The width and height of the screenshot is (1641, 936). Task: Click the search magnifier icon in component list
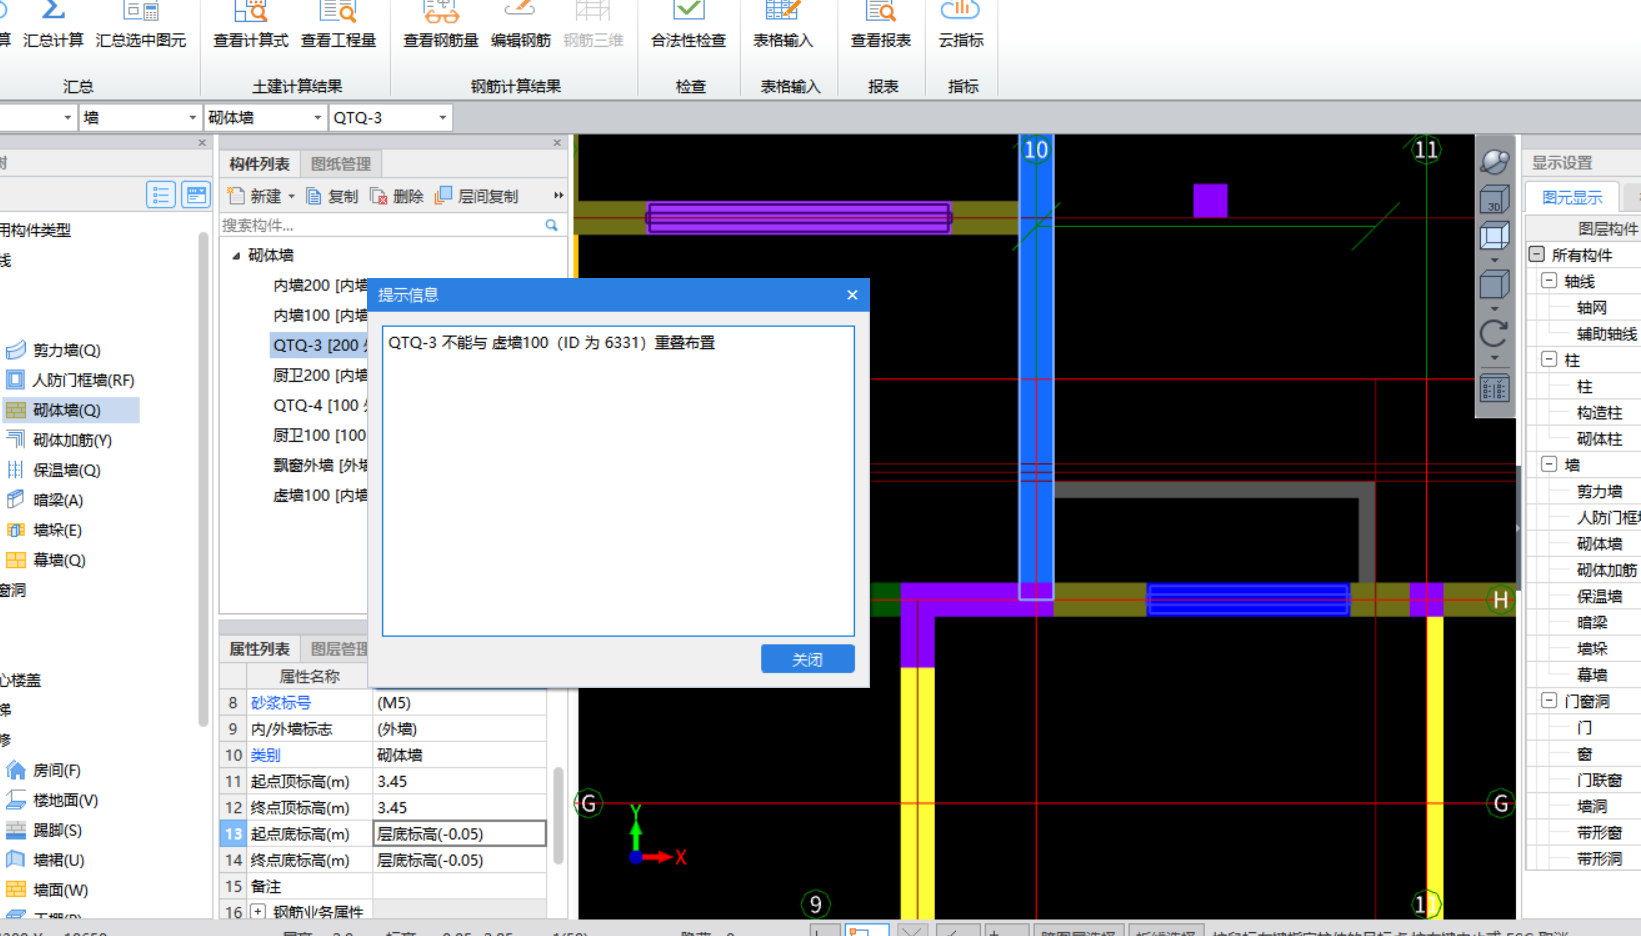(x=551, y=225)
